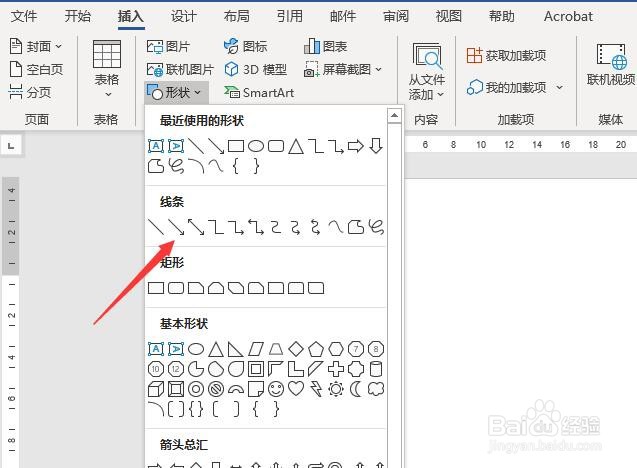Select the cloud shape

[376, 389]
